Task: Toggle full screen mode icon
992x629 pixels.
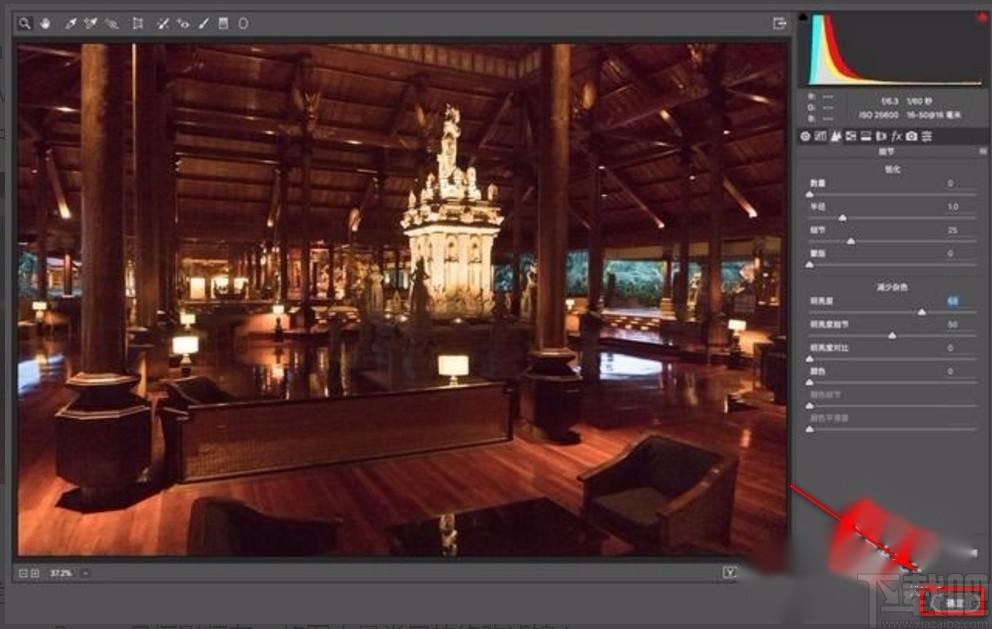Action: [779, 23]
